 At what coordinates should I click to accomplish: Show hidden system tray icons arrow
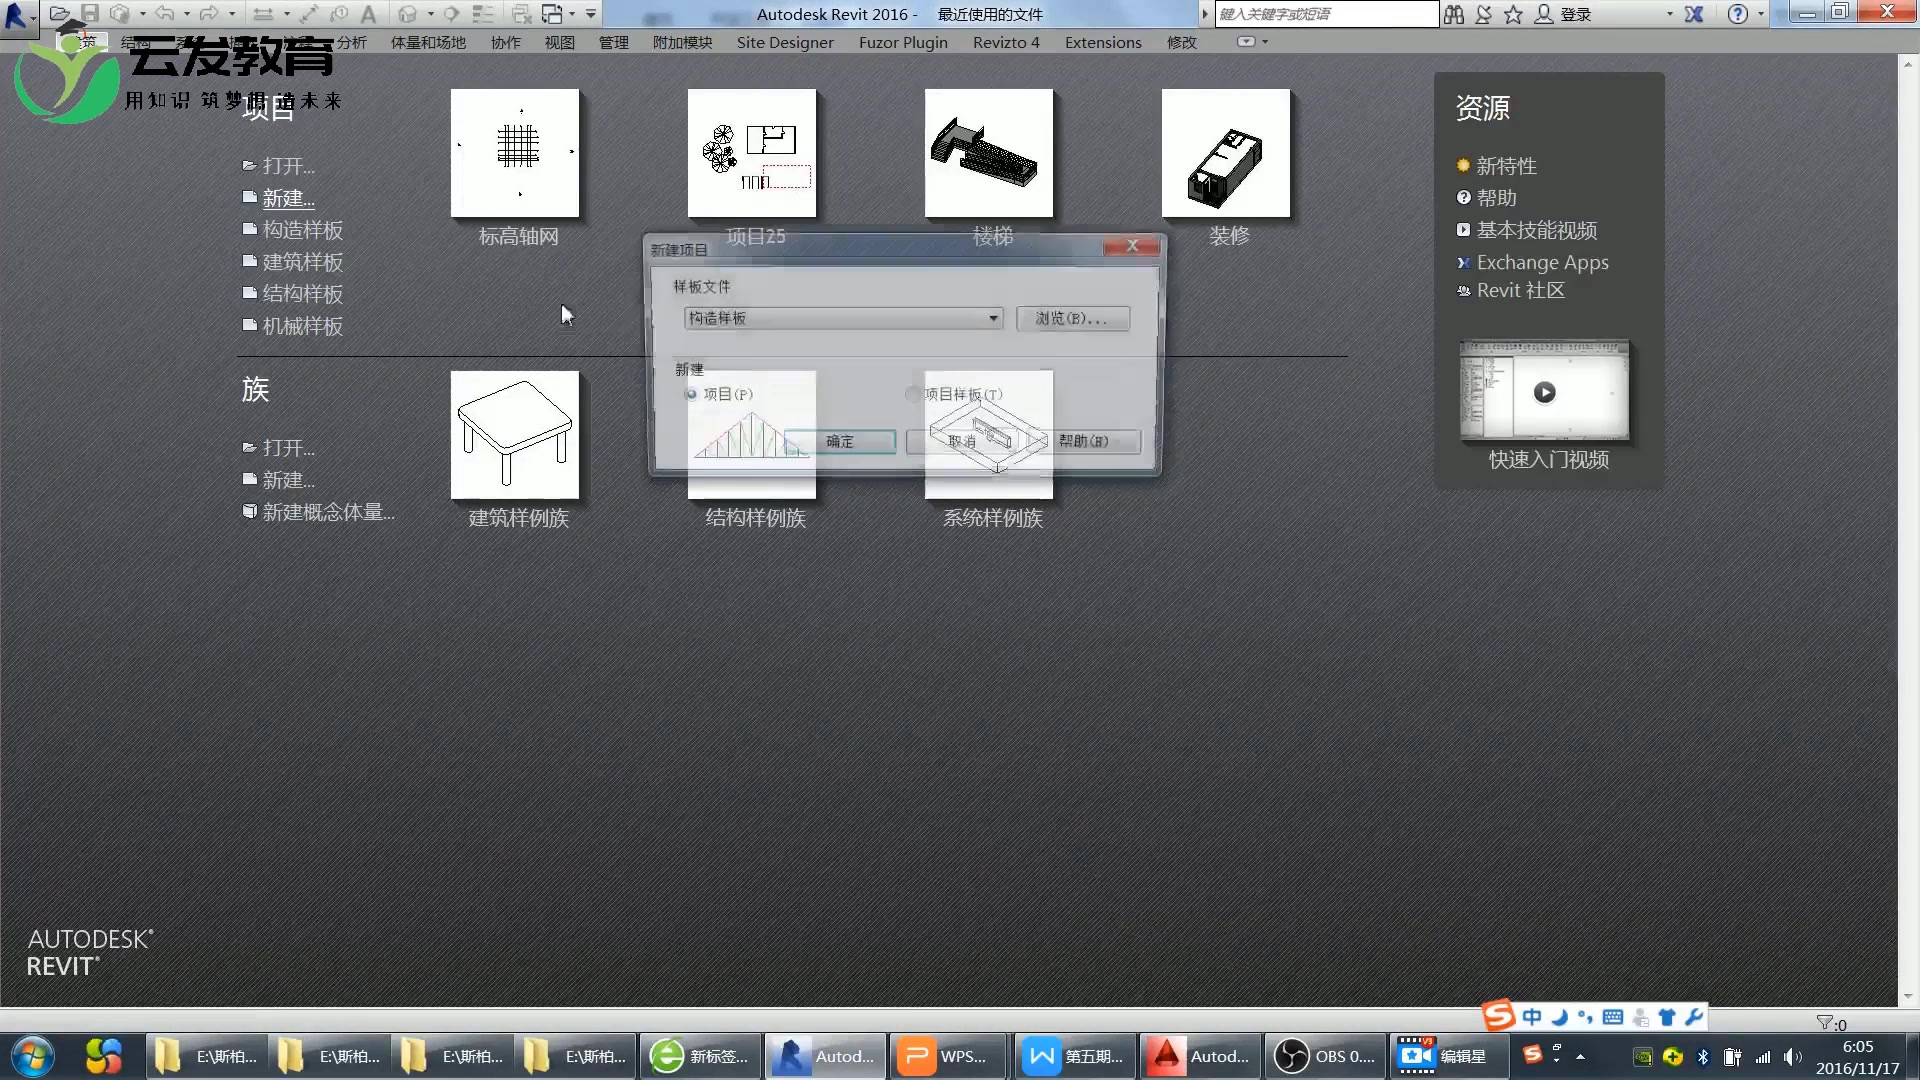click(1580, 1056)
